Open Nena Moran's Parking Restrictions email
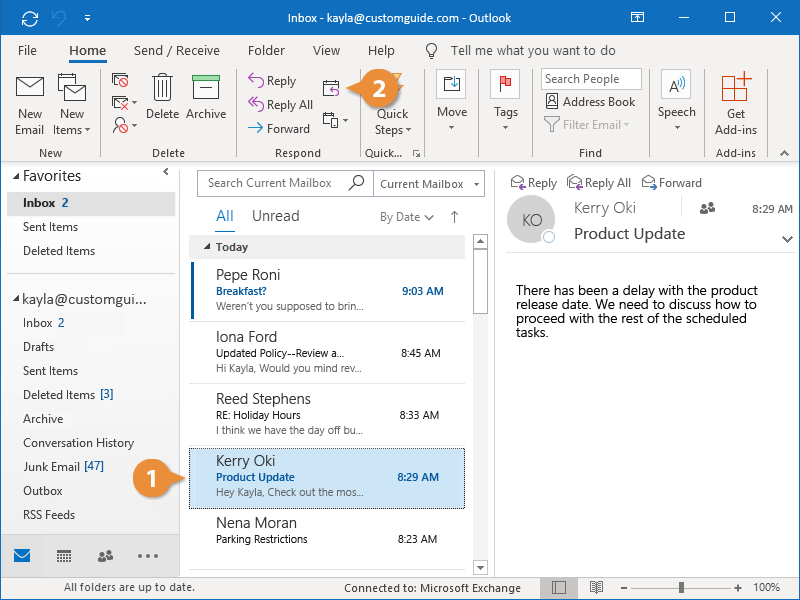Viewport: 800px width, 600px height. click(328, 539)
